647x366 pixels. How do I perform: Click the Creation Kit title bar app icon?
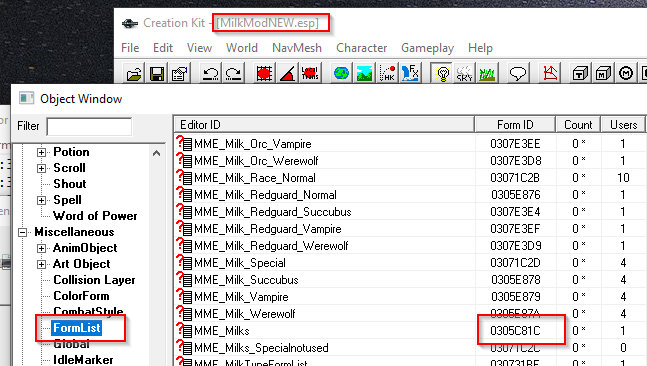[130, 24]
